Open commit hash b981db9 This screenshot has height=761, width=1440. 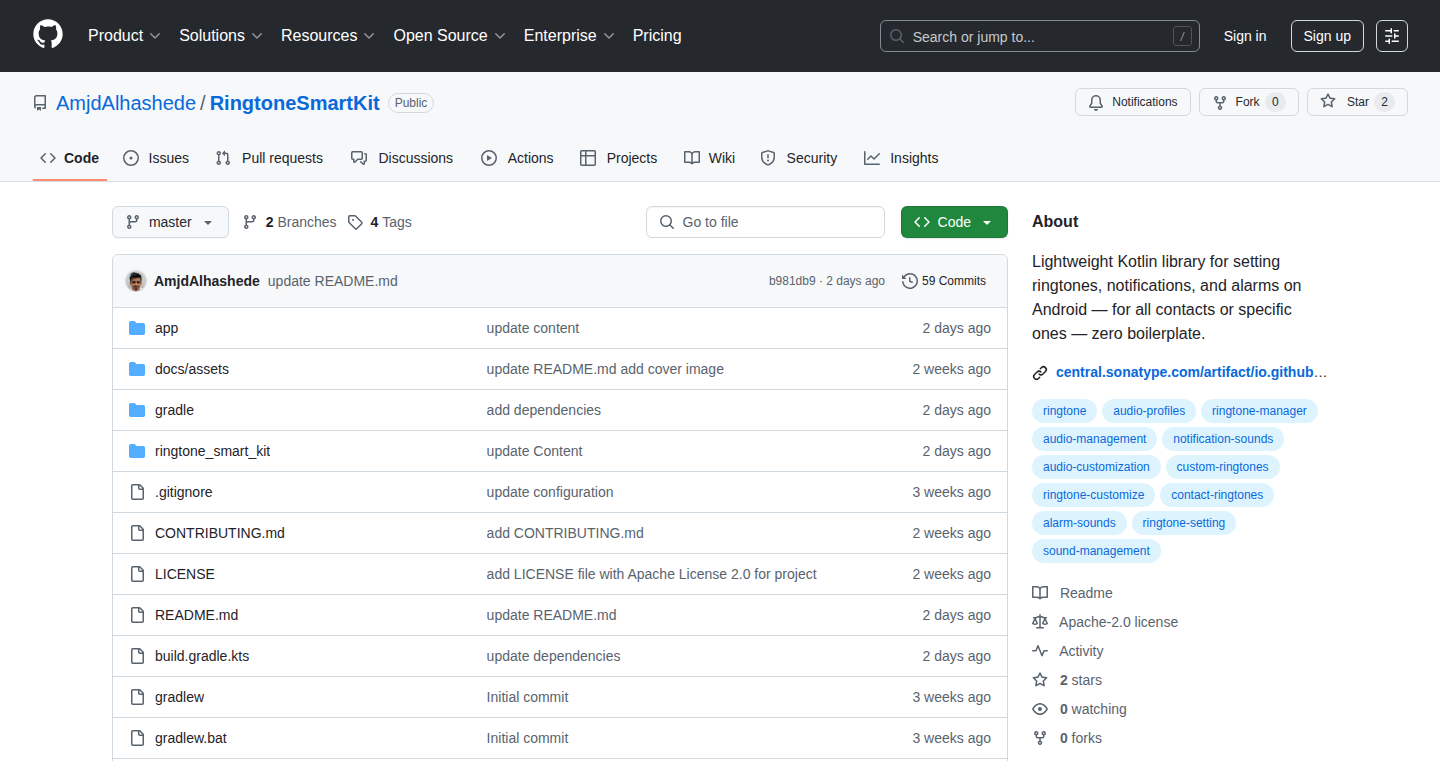[792, 281]
